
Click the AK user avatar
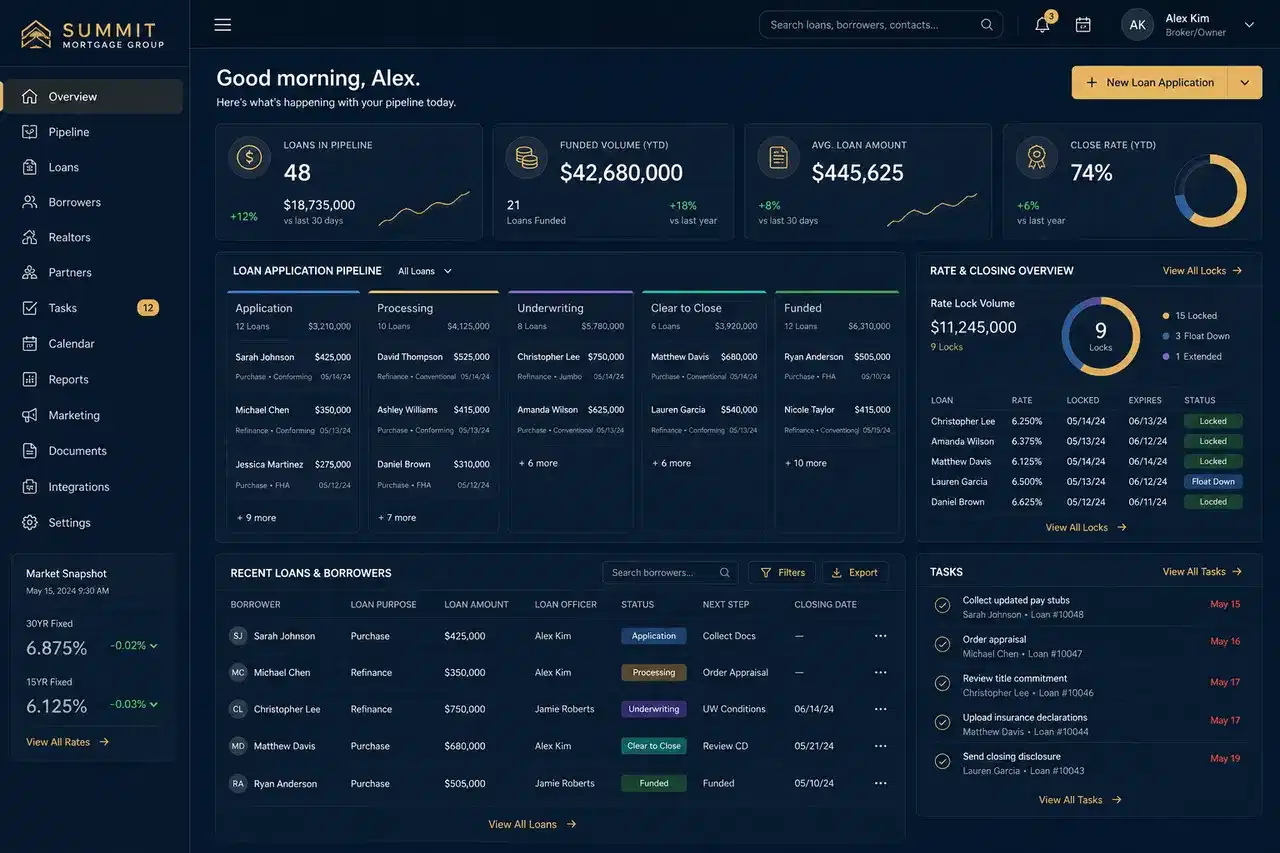1137,25
